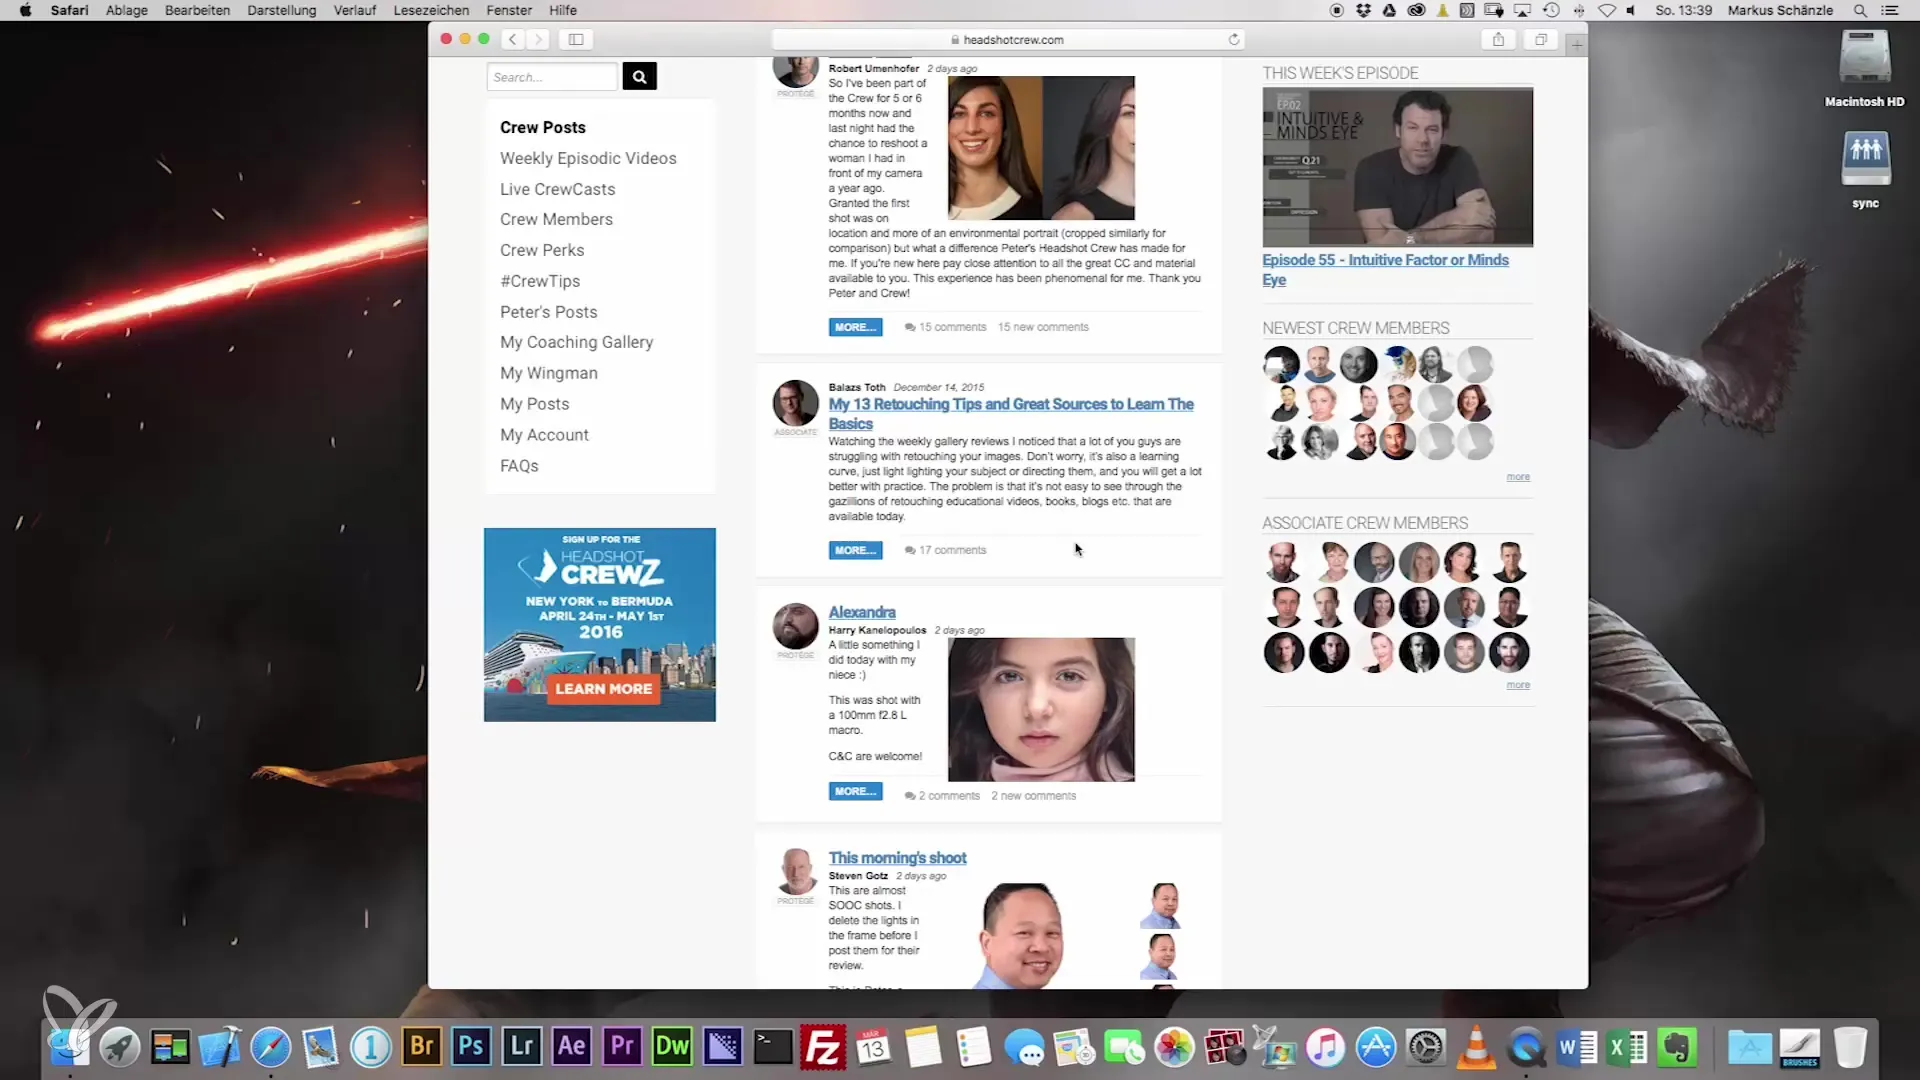This screenshot has height=1080, width=1920.
Task: Open My Coaching Gallery
Action: click(x=576, y=342)
